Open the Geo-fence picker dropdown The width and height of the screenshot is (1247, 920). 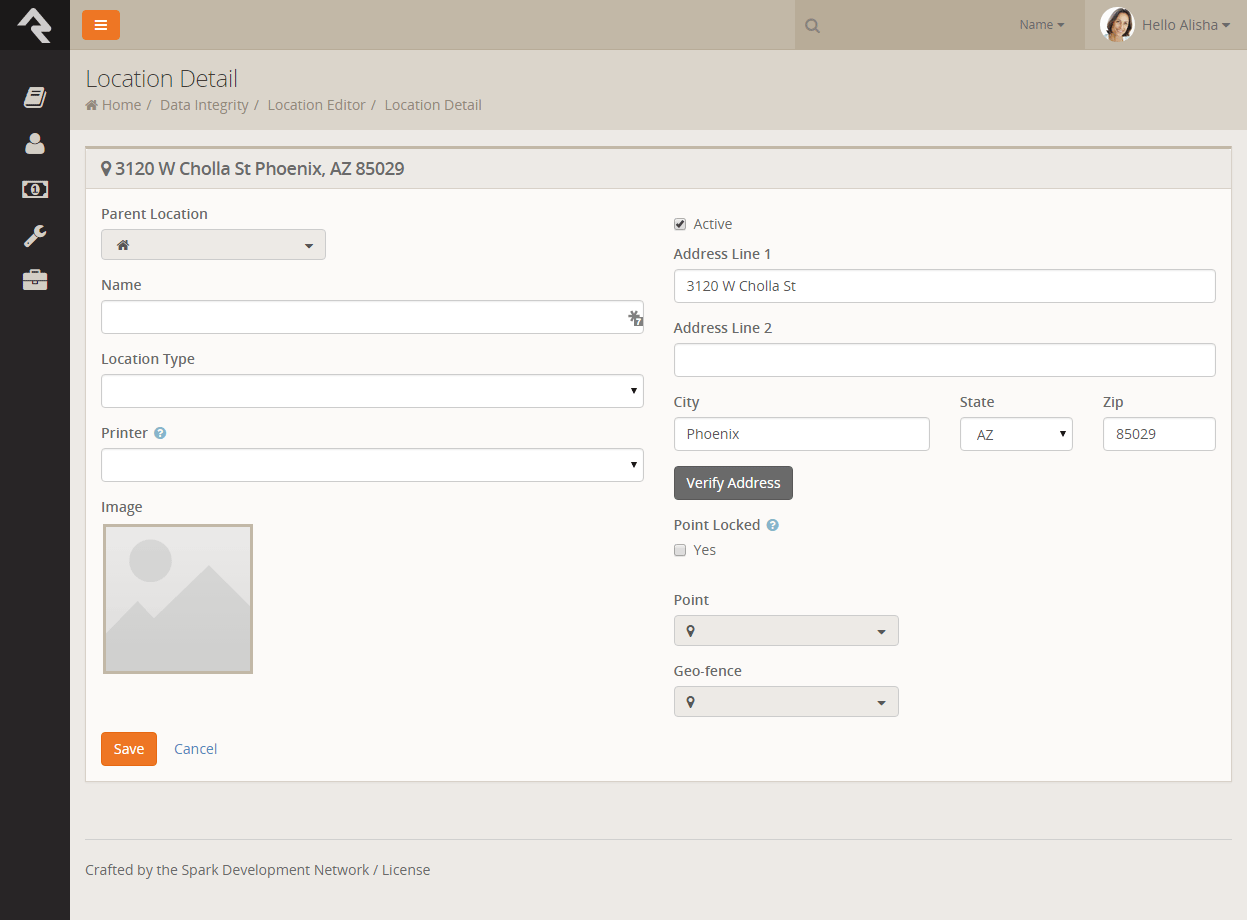[786, 702]
